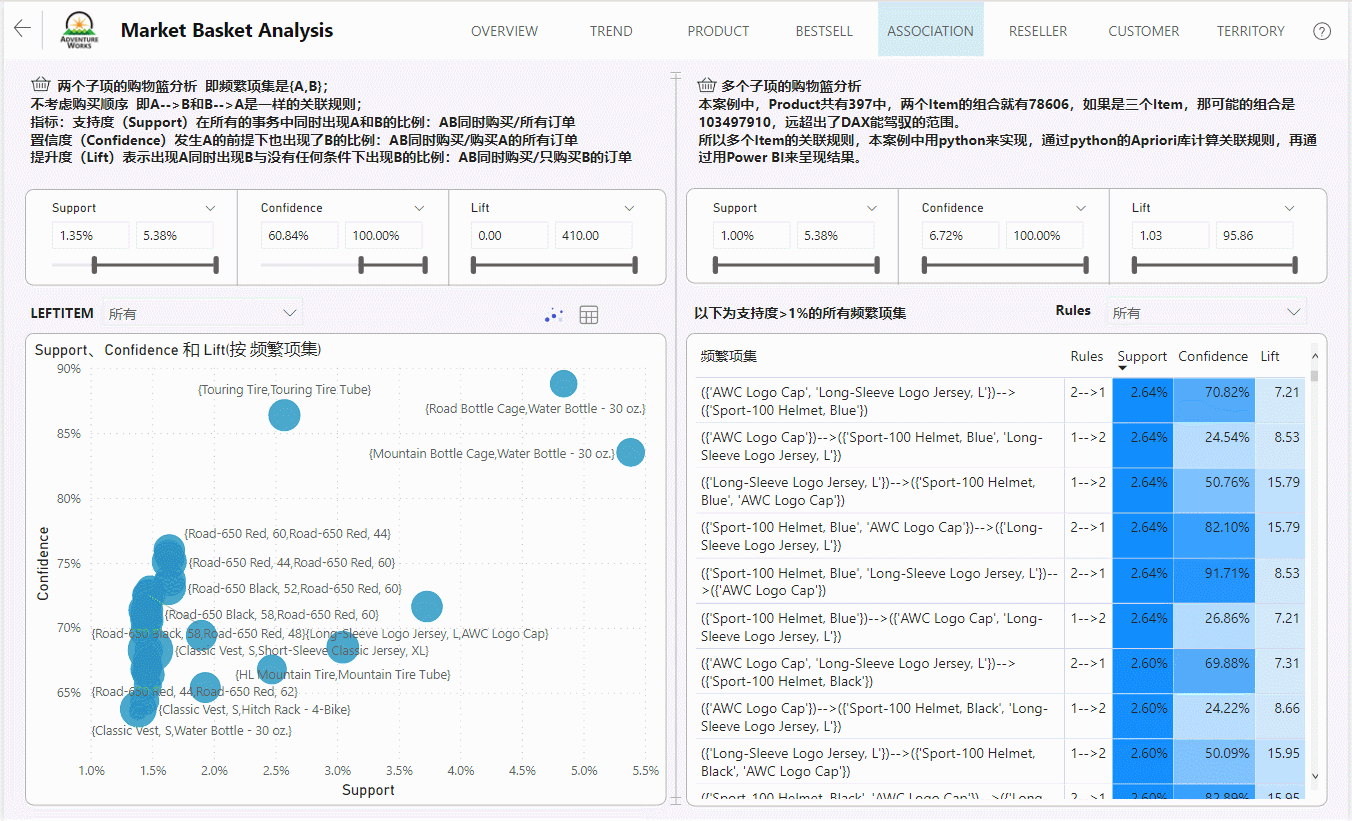Click right Lift slider lower handle
This screenshot has height=821, width=1352.
[x=1135, y=265]
